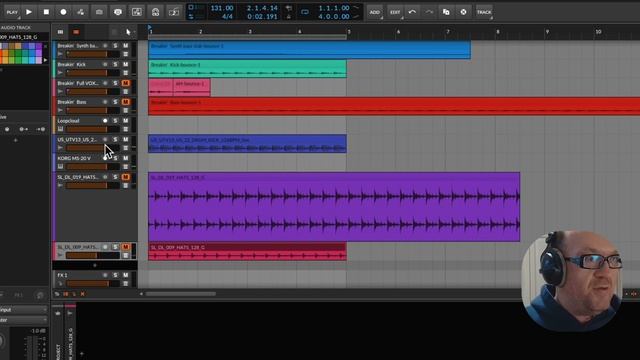Adjust the Loopcloud track volume fader
640x360 pixels.
(x=93, y=129)
